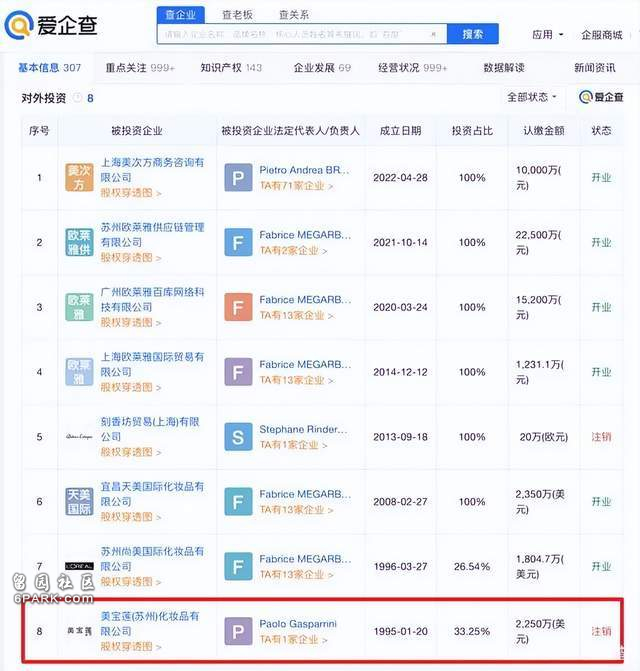Open the 知识产权 143 tab
Image resolution: width=640 pixels, height=671 pixels.
pos(231,68)
